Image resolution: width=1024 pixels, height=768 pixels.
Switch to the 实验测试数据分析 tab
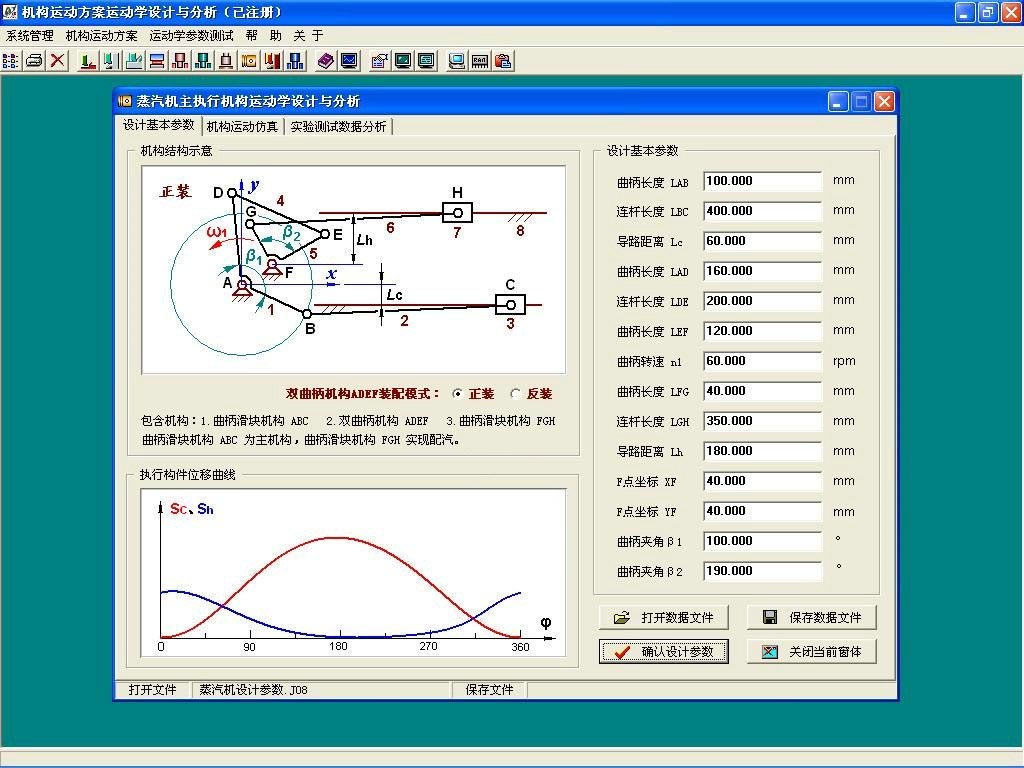pyautogui.click(x=338, y=126)
